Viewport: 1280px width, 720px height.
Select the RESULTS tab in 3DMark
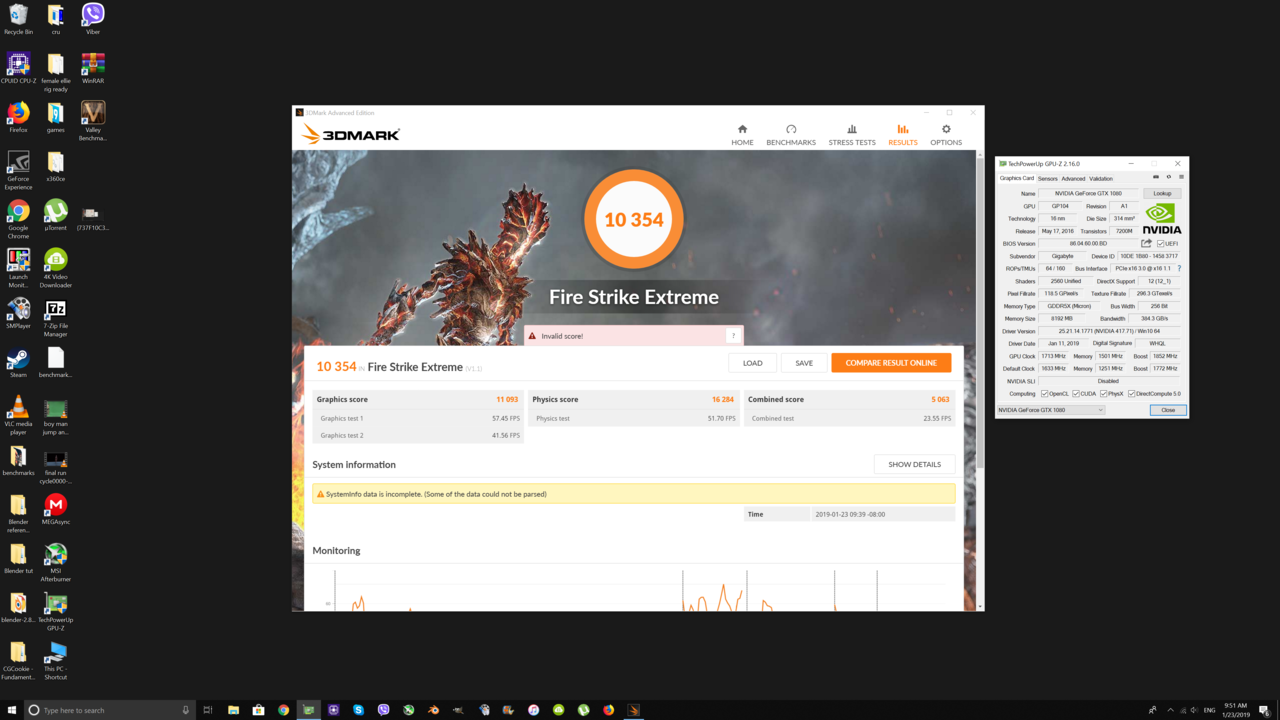click(x=903, y=135)
